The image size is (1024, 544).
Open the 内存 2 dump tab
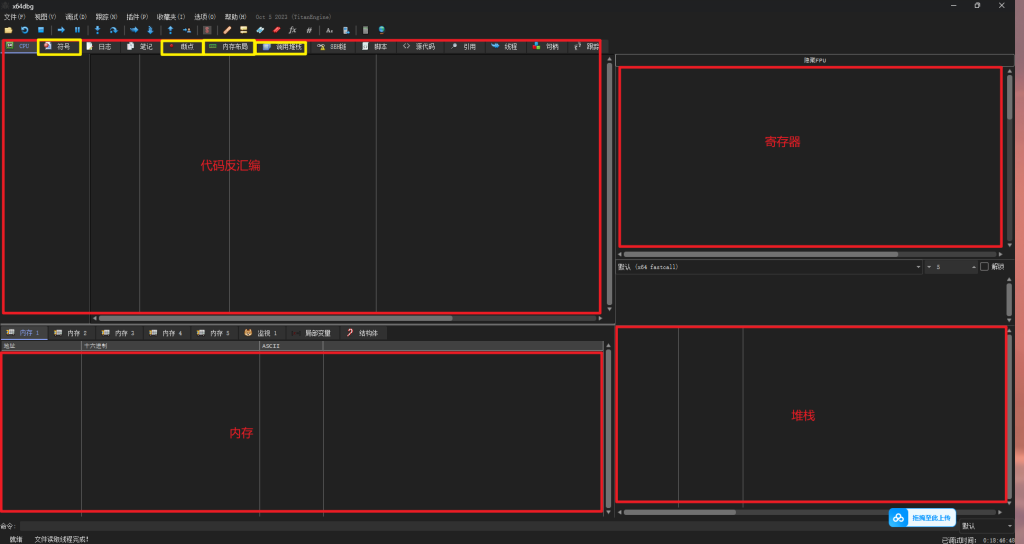tap(71, 332)
